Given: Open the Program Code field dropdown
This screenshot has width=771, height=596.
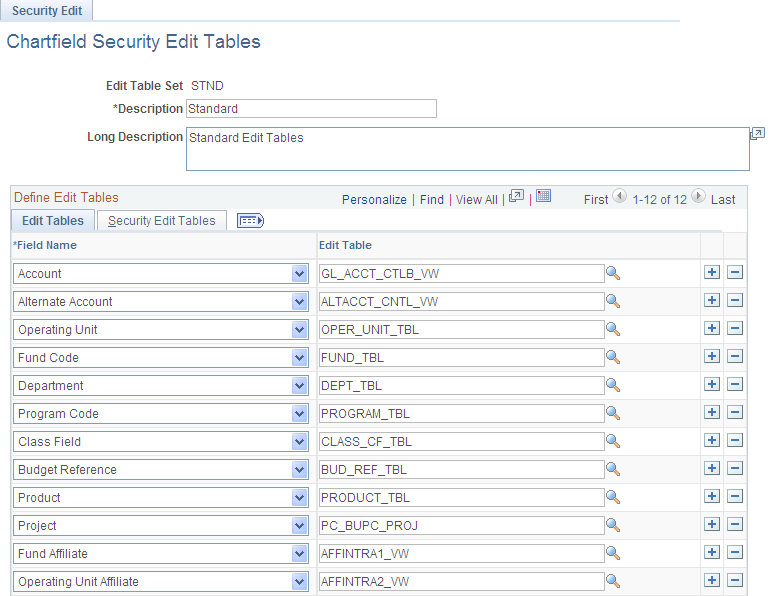Looking at the screenshot, I should (x=299, y=414).
